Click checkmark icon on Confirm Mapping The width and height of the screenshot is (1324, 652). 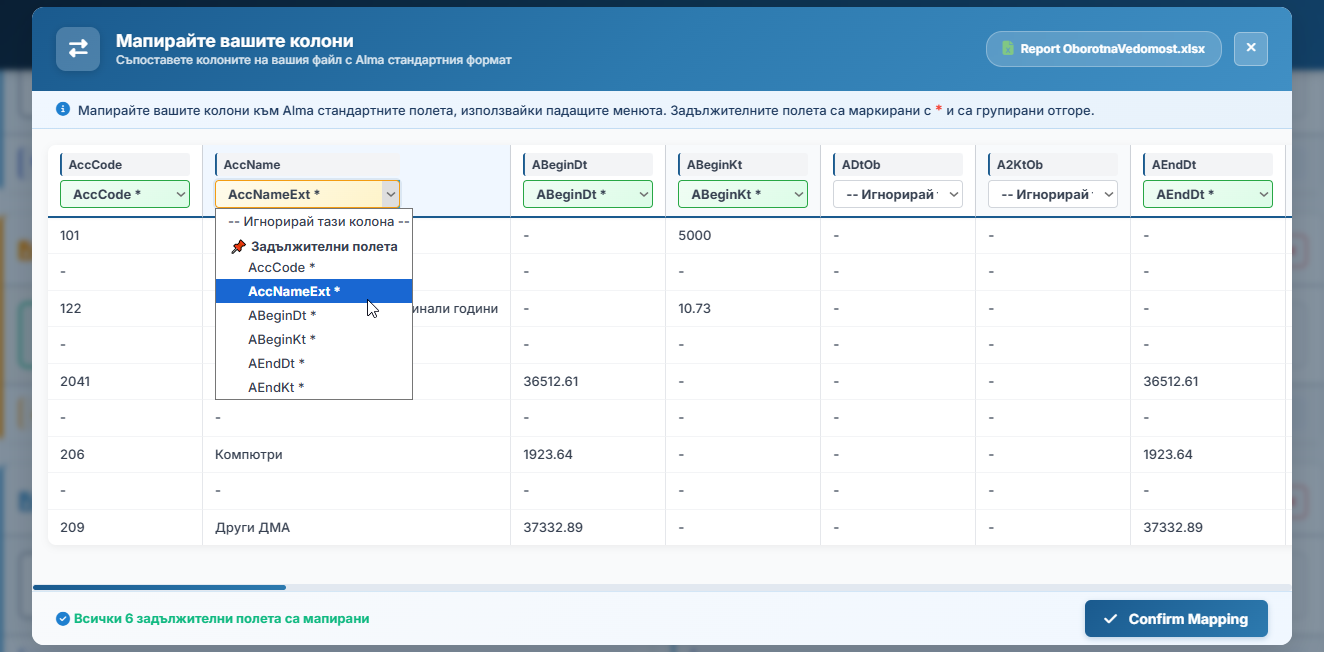1110,619
